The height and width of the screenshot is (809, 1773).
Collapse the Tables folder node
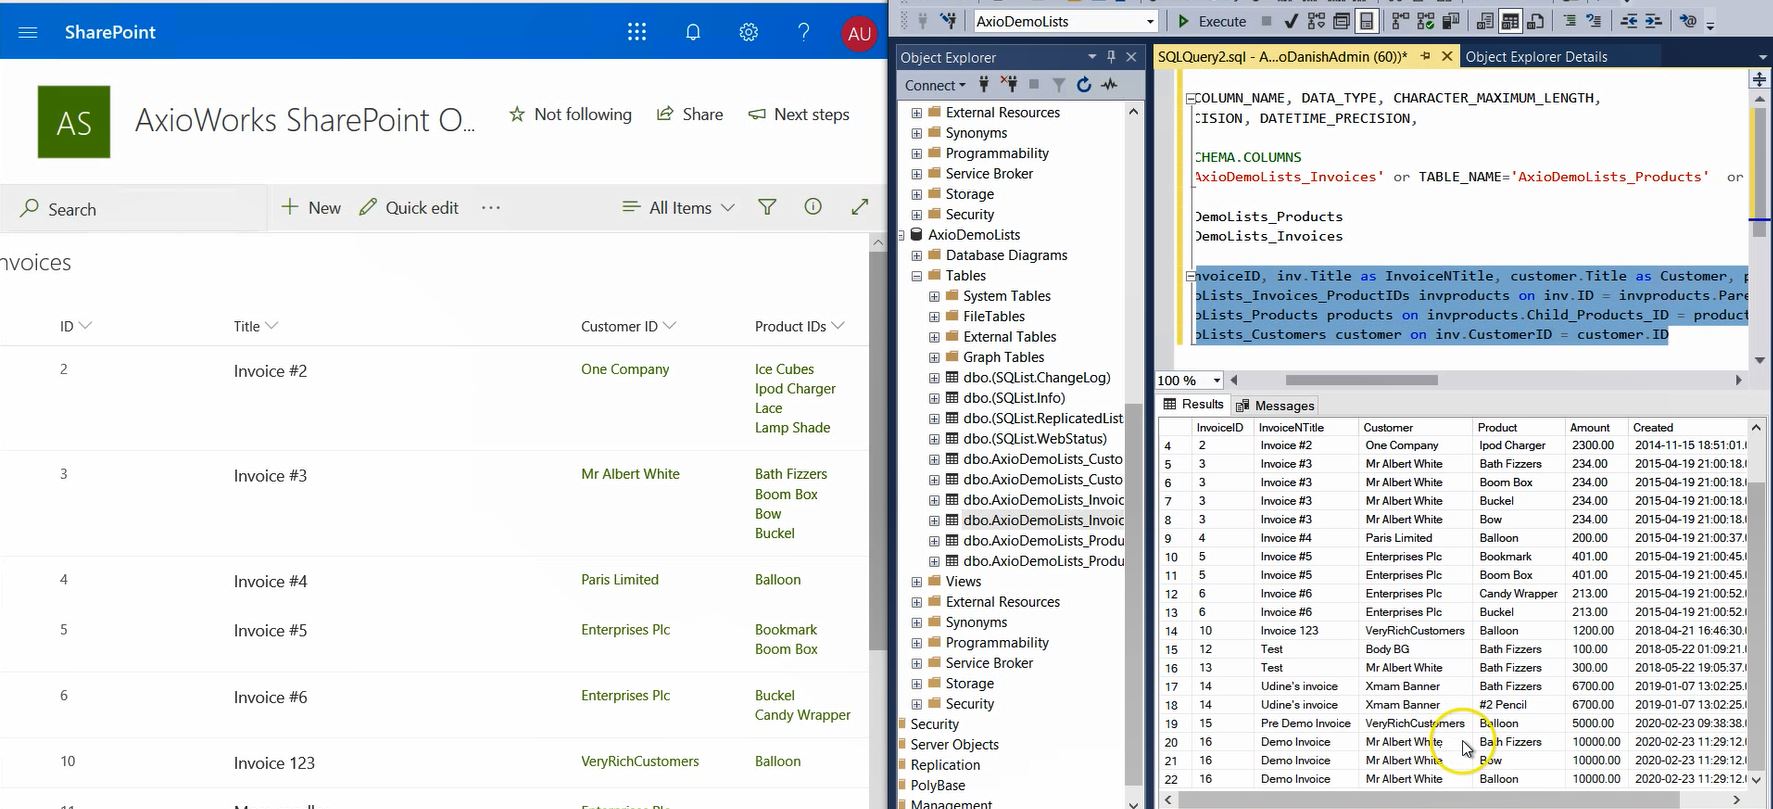pos(917,276)
